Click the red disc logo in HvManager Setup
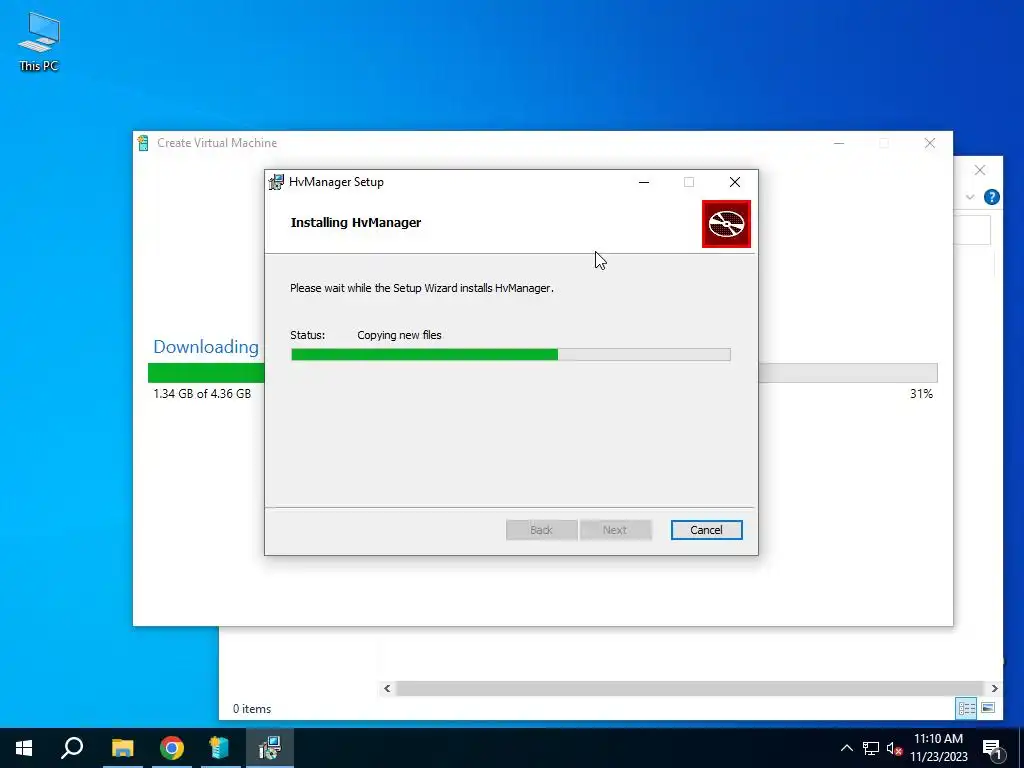Viewport: 1024px width, 768px height. coord(726,224)
